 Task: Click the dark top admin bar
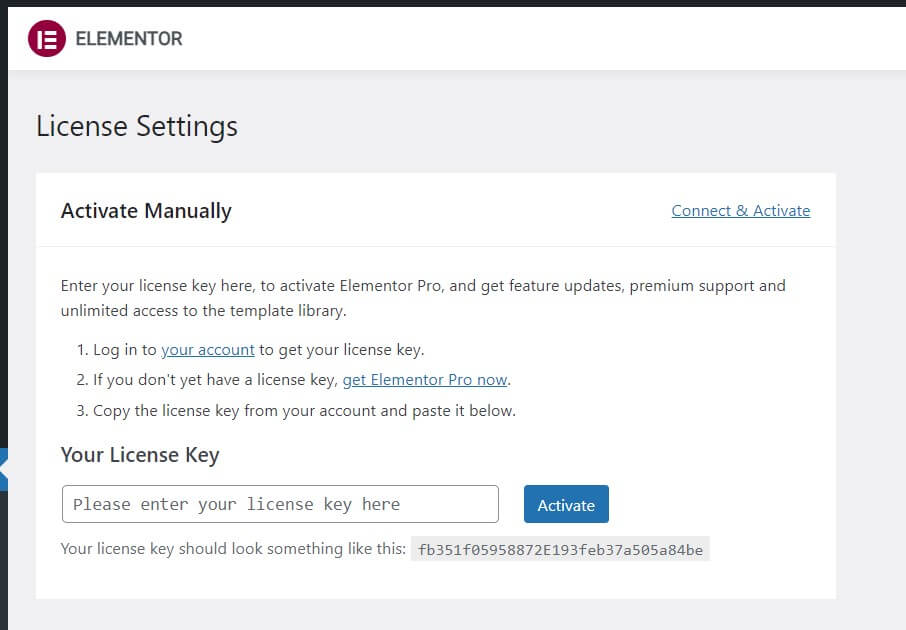coord(453,3)
